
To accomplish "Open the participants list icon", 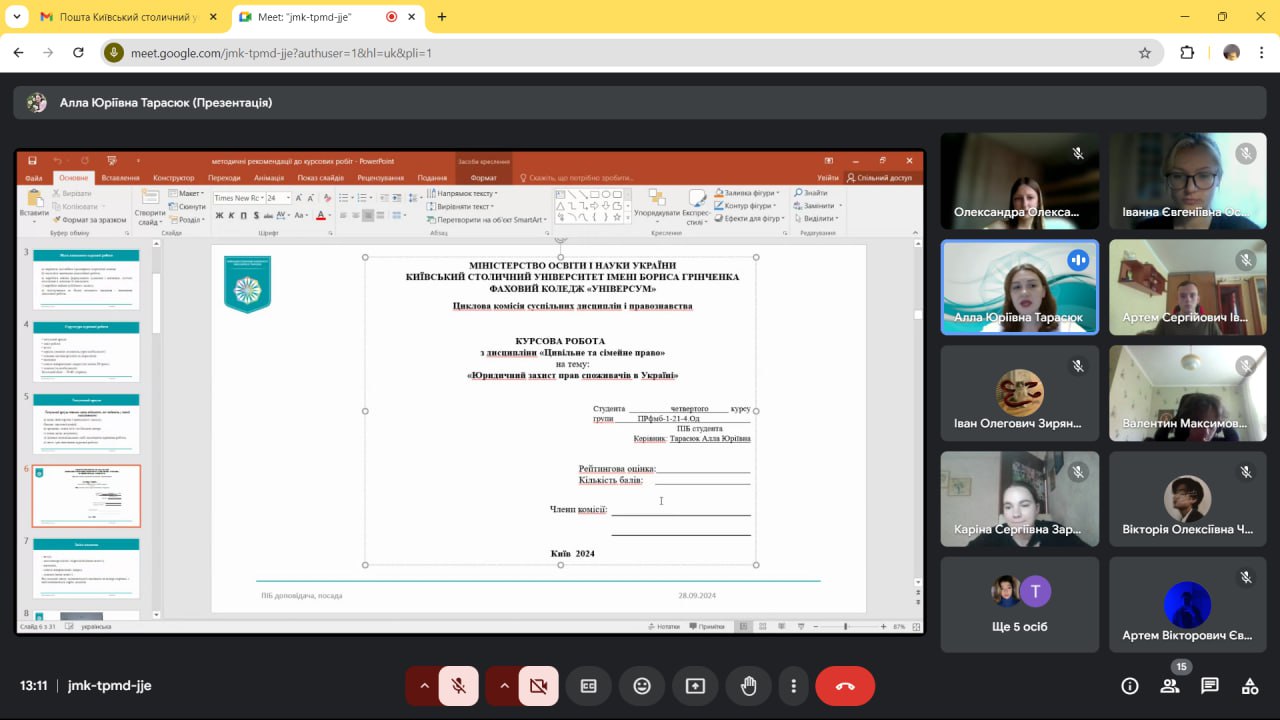I will 1170,686.
